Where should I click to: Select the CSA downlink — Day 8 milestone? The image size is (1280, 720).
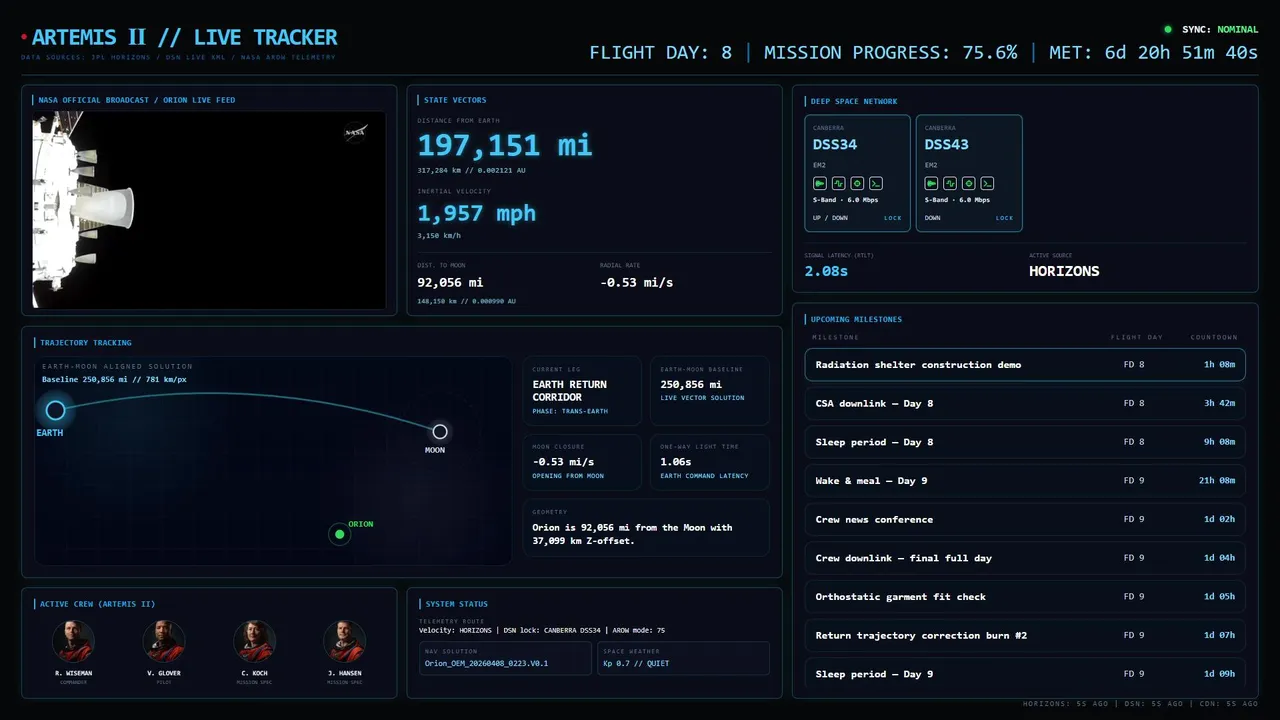click(1025, 403)
